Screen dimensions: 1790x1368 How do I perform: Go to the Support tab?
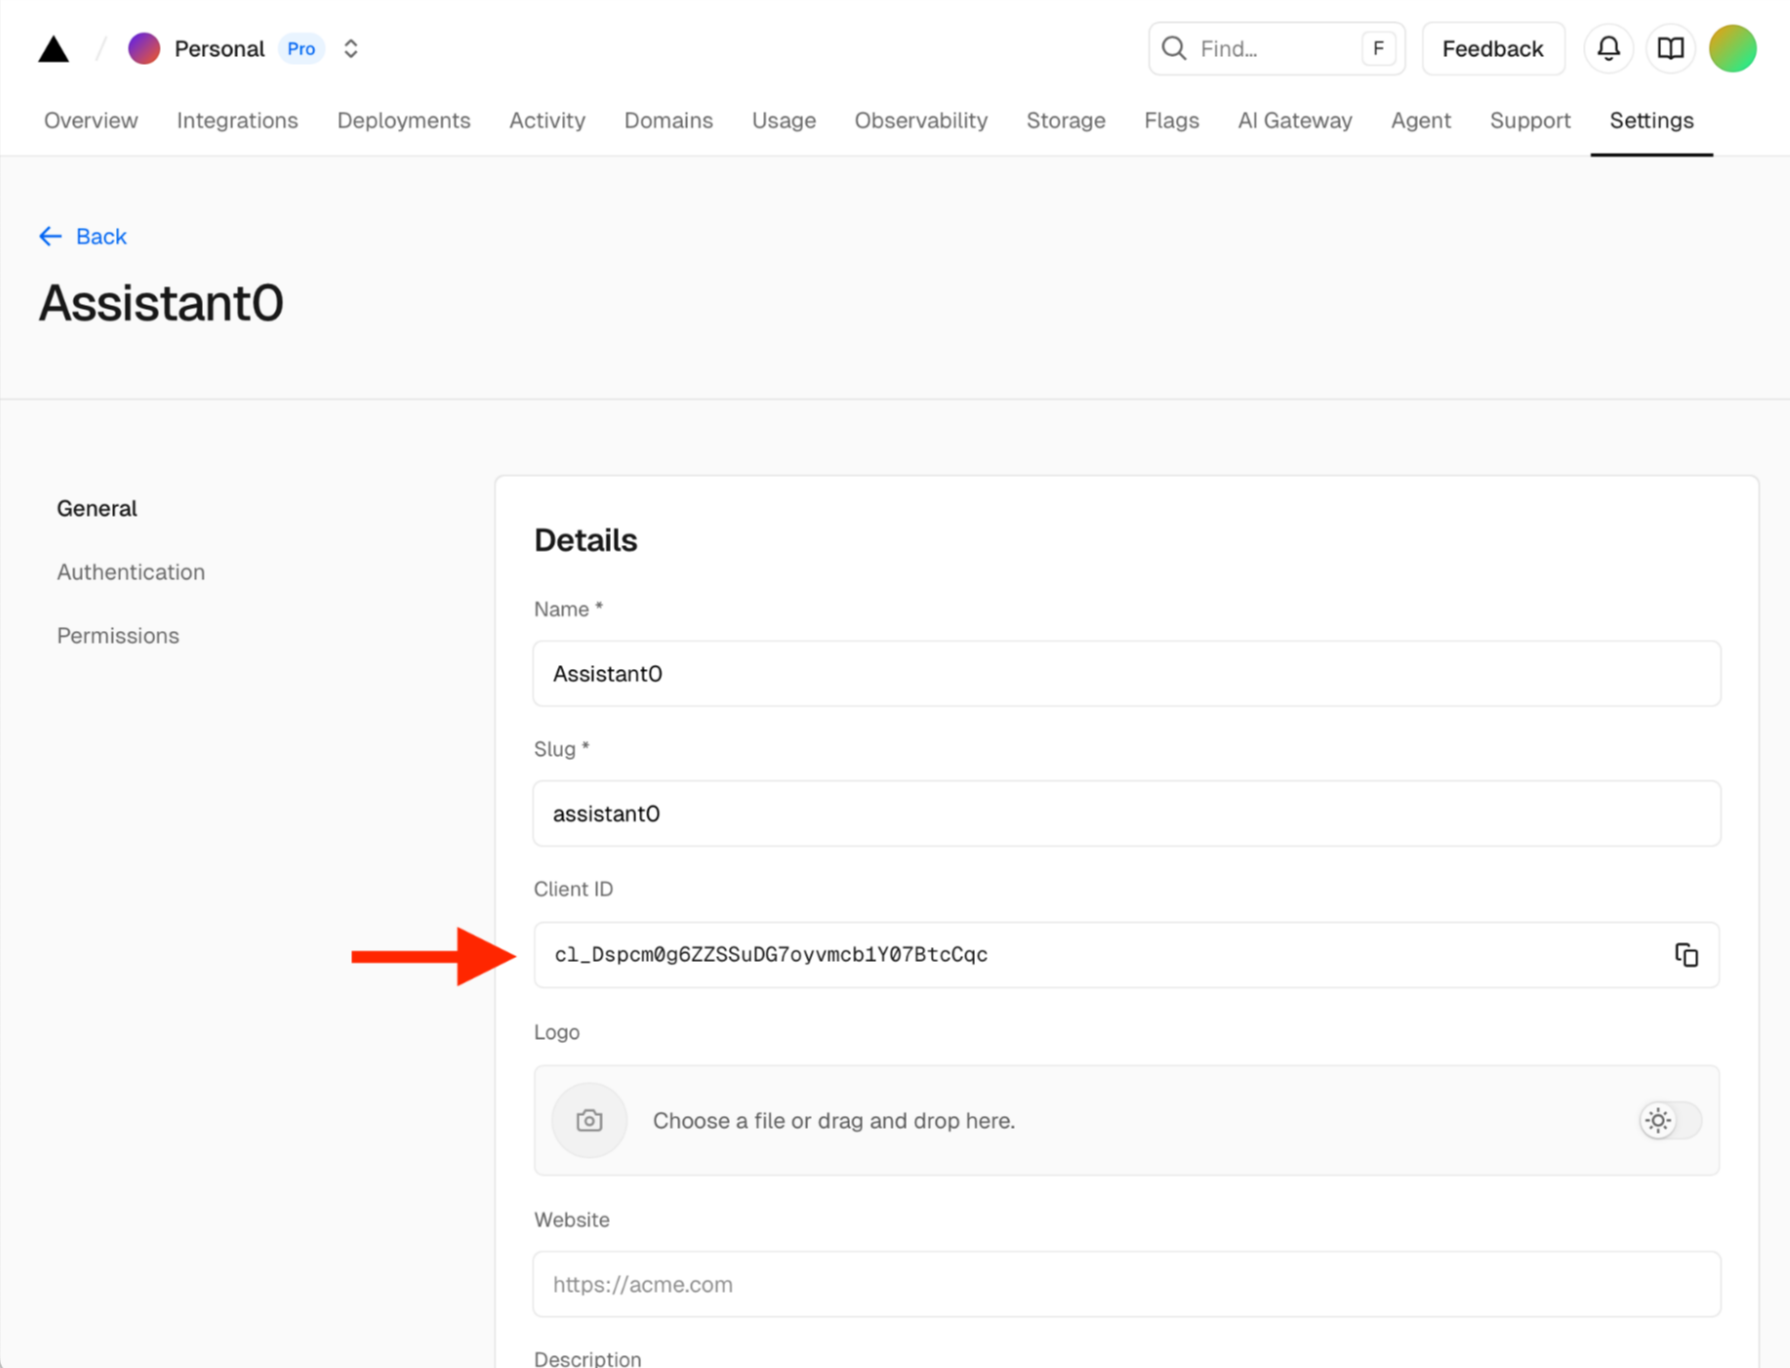(x=1530, y=121)
